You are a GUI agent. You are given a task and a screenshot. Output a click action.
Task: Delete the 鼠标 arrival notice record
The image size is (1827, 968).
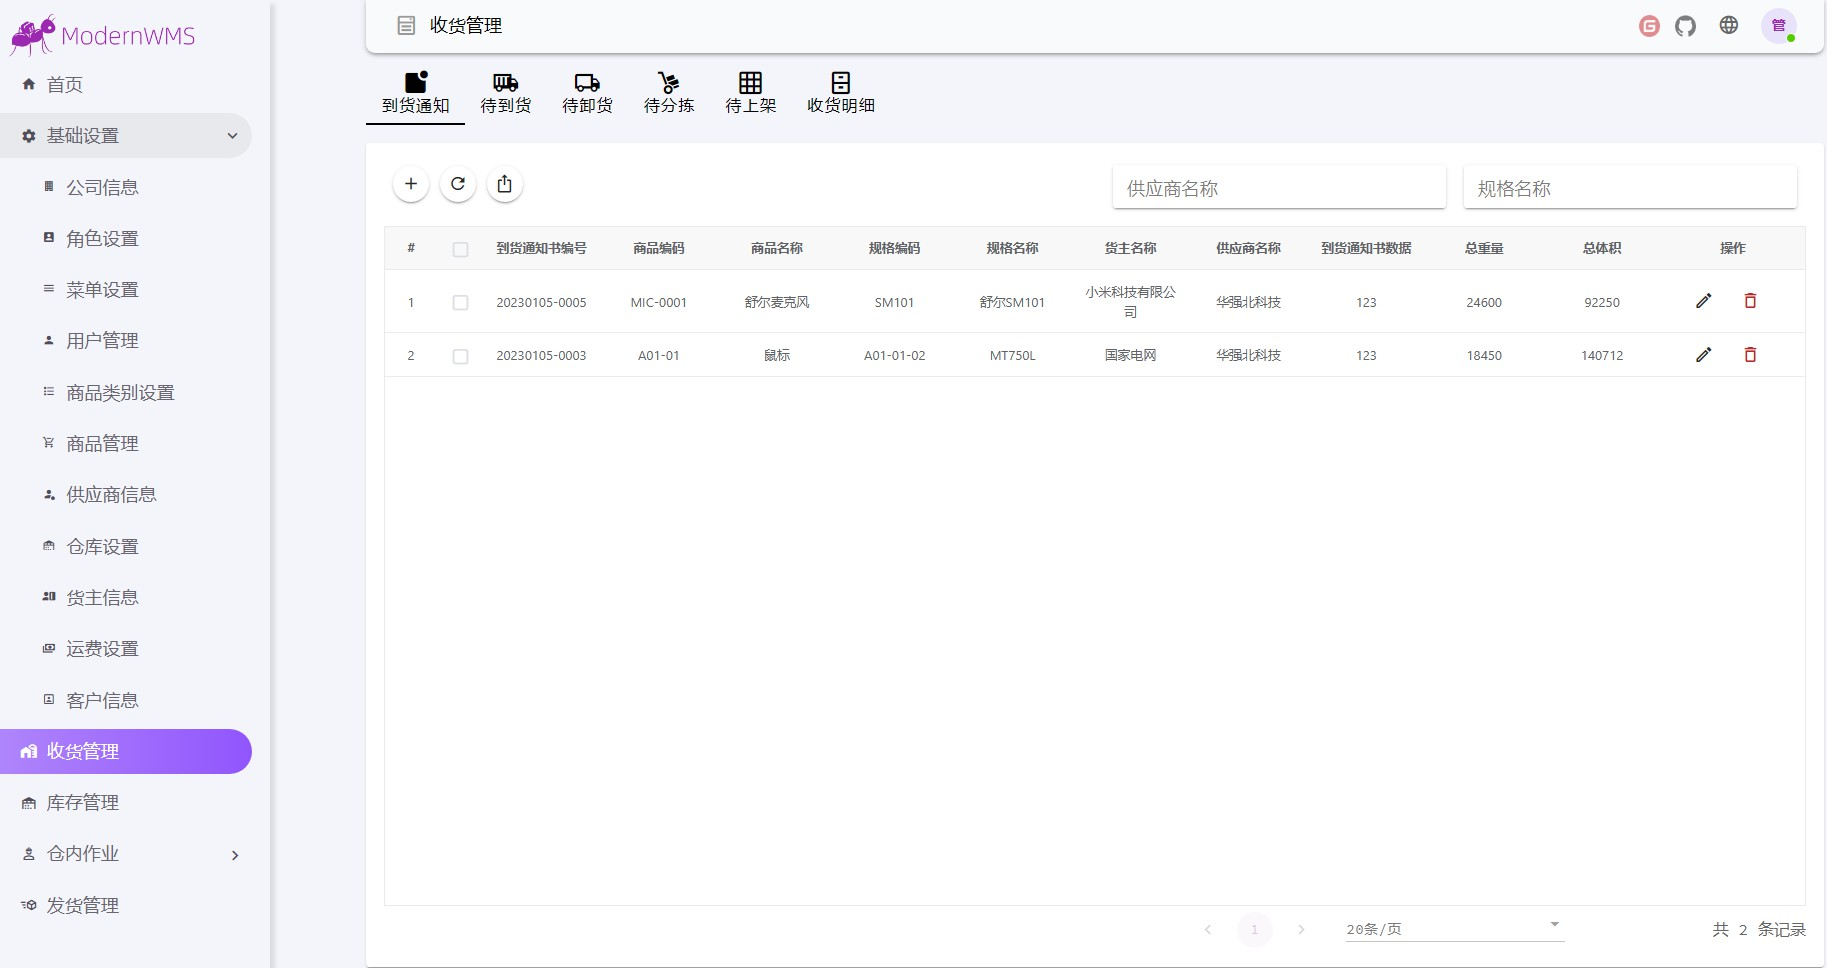[x=1750, y=354]
